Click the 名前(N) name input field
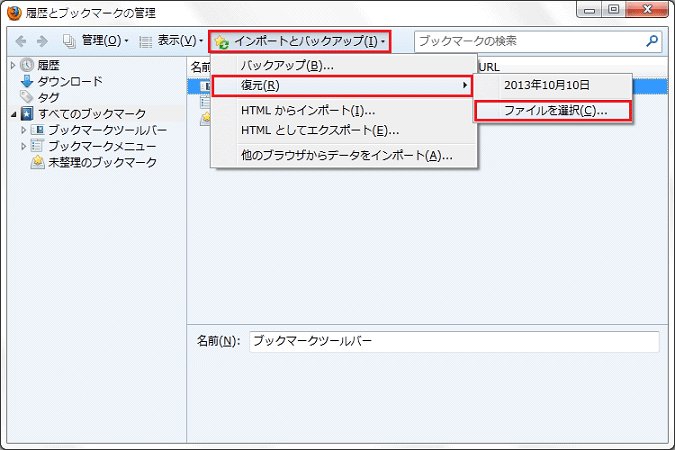This screenshot has width=675, height=450. coord(454,341)
